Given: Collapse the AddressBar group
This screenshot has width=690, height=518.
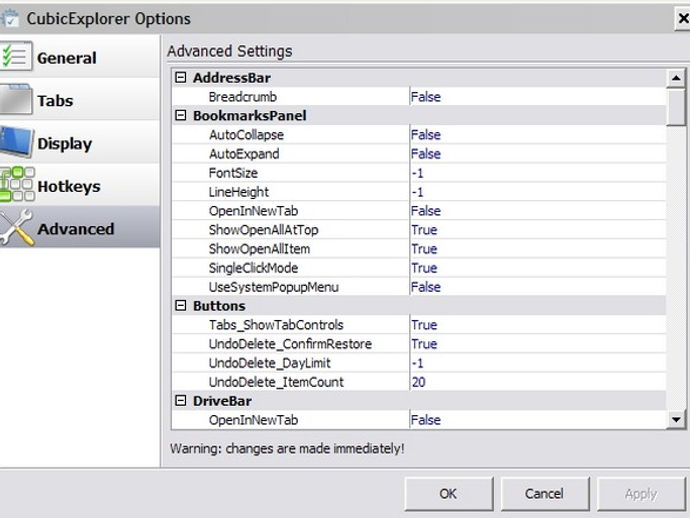Looking at the screenshot, I should [x=180, y=78].
